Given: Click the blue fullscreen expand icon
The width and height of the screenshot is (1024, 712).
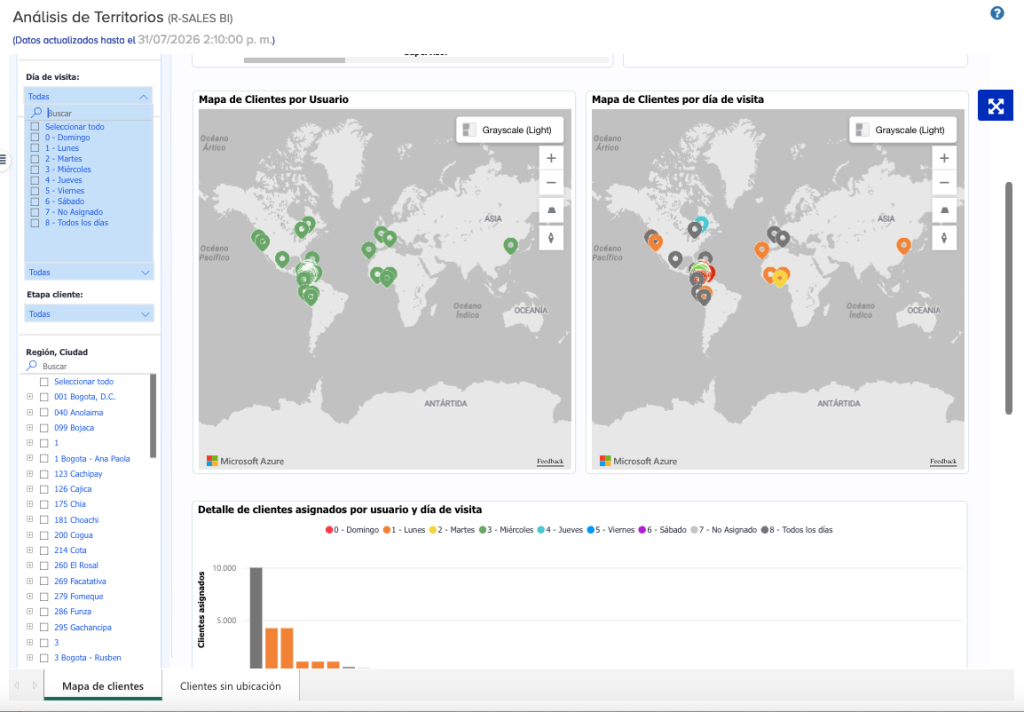Looking at the screenshot, I should tap(995, 106).
